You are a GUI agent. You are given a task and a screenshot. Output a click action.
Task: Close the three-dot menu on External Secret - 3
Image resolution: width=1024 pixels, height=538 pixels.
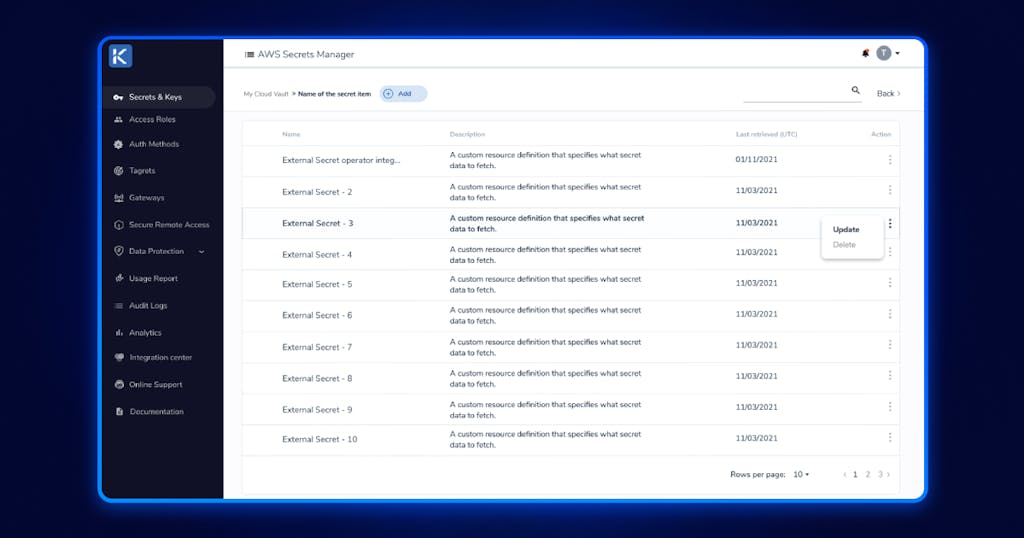pyautogui.click(x=889, y=223)
